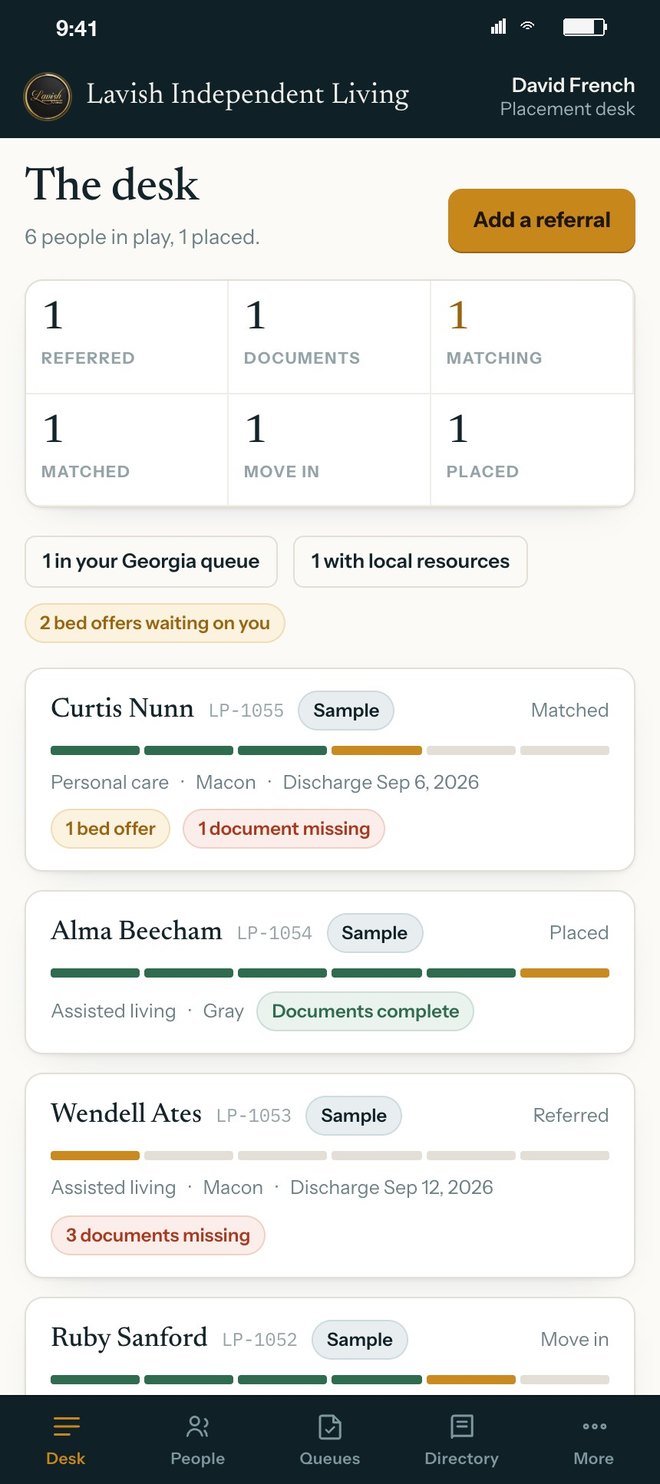Open Curtis Nunn's referral card
Image resolution: width=660 pixels, height=1484 pixels.
click(x=330, y=770)
